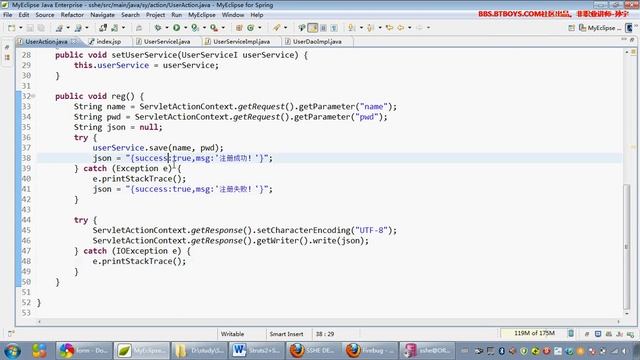
Task: Open dropdown beside the red external tools icon
Action: pyautogui.click(x=223, y=28)
